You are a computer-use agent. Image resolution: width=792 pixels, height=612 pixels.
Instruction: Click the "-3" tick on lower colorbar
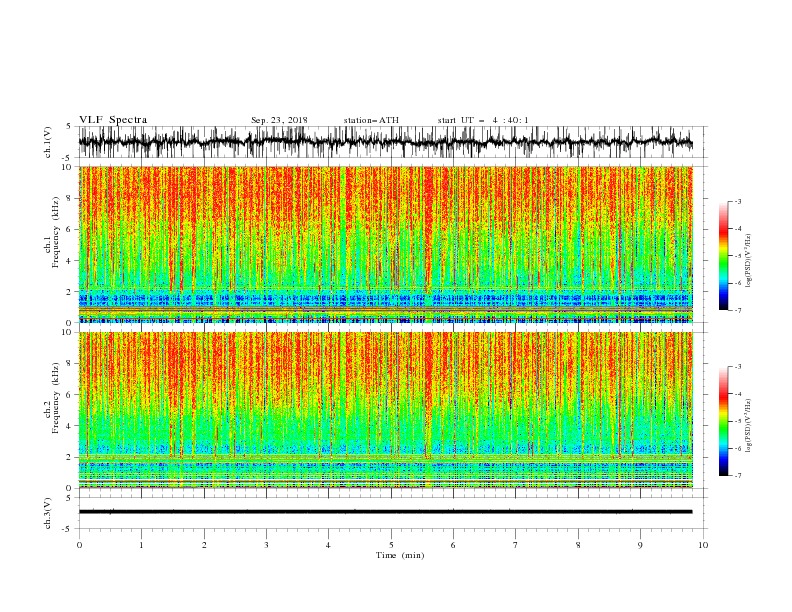click(x=737, y=367)
